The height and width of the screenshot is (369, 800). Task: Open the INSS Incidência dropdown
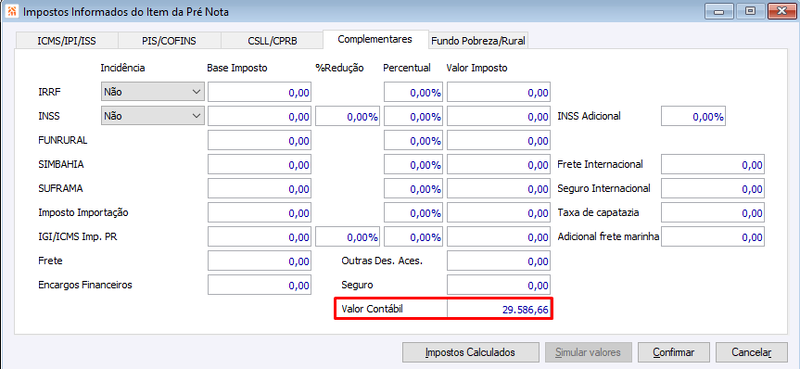(x=153, y=116)
